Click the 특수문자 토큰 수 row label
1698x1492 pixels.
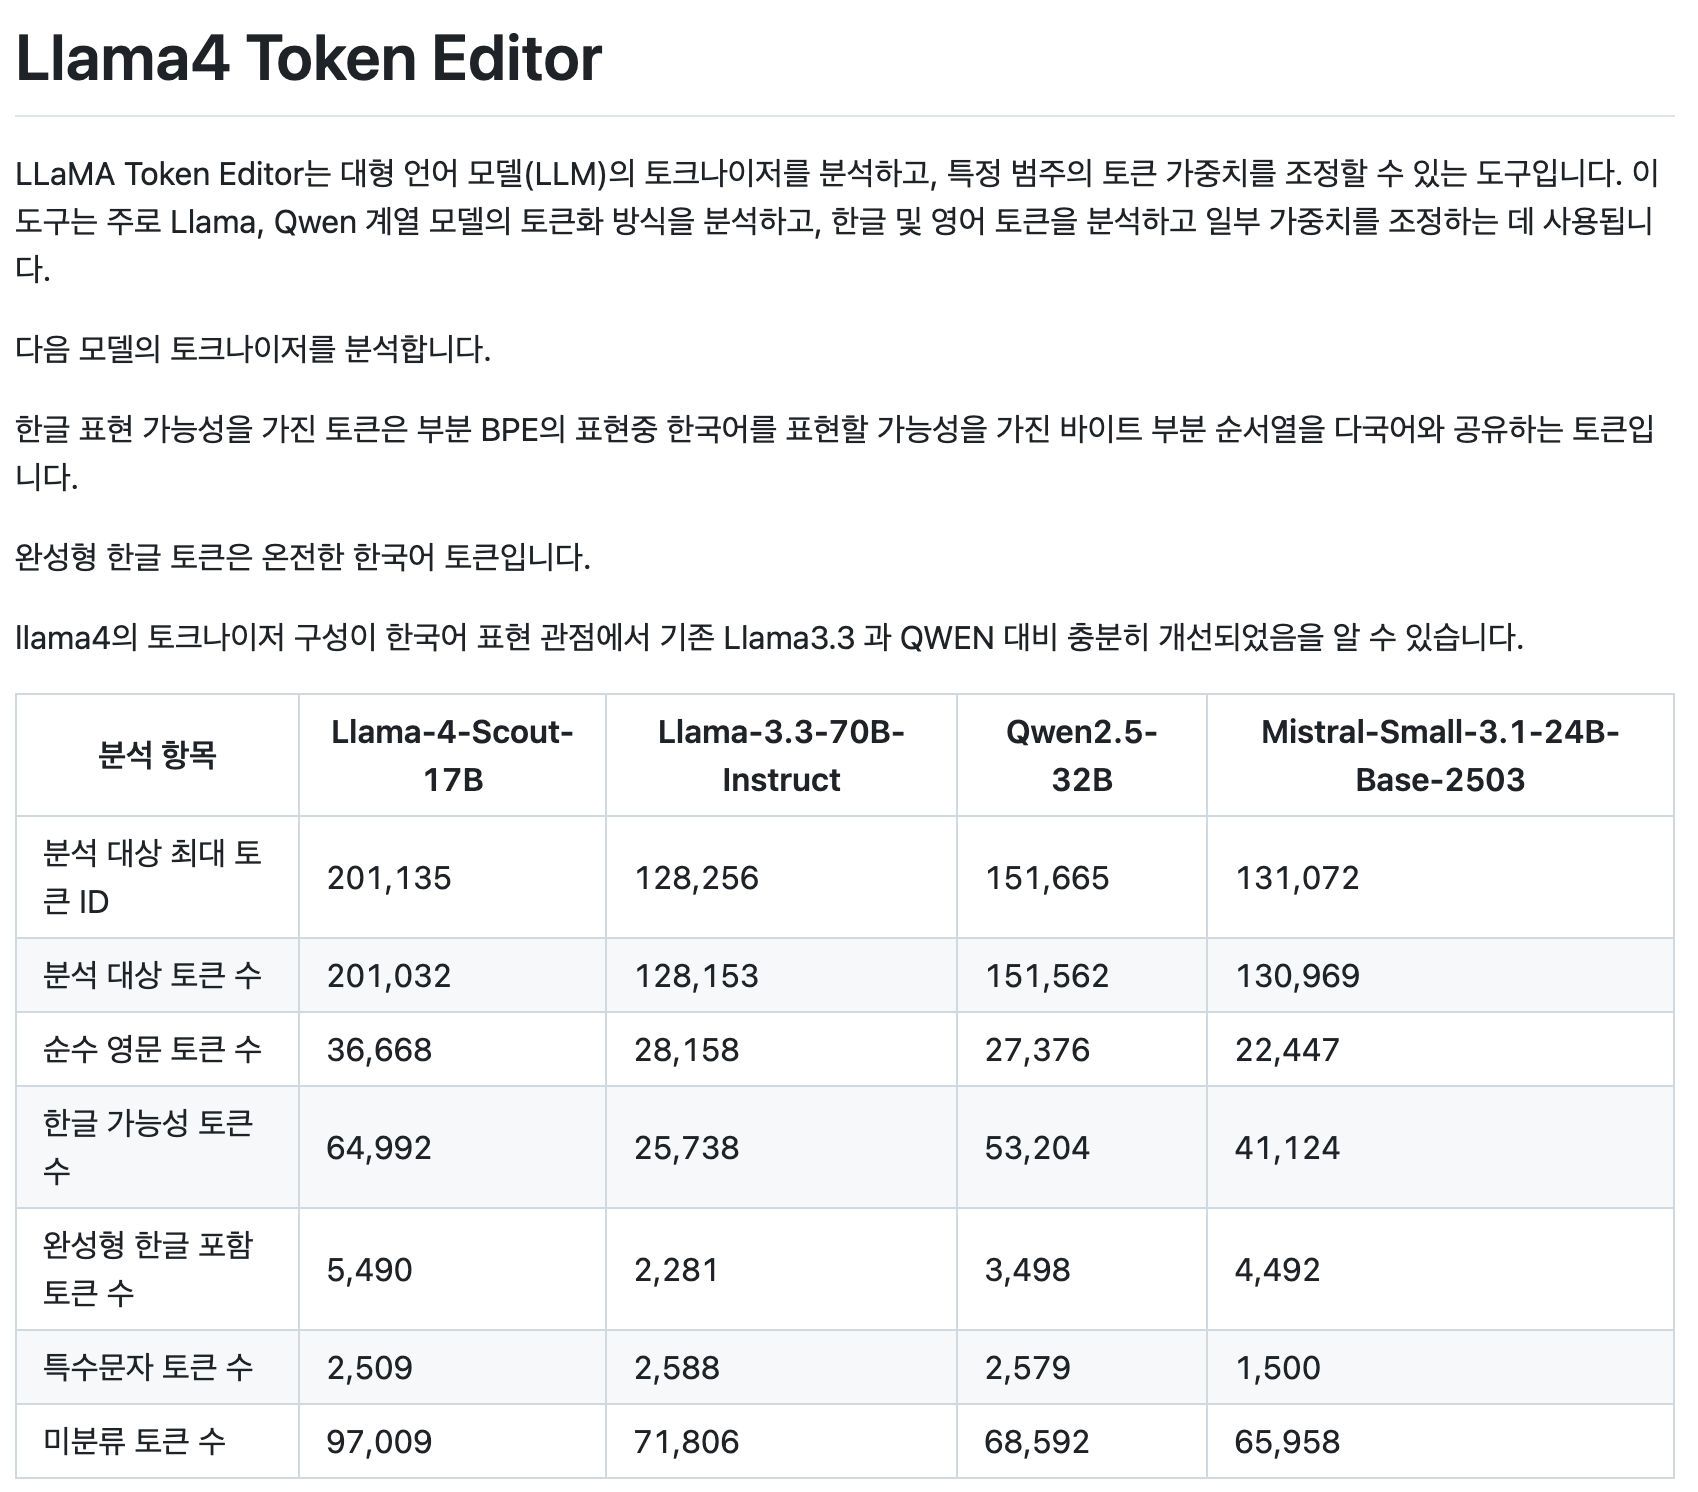[148, 1367]
